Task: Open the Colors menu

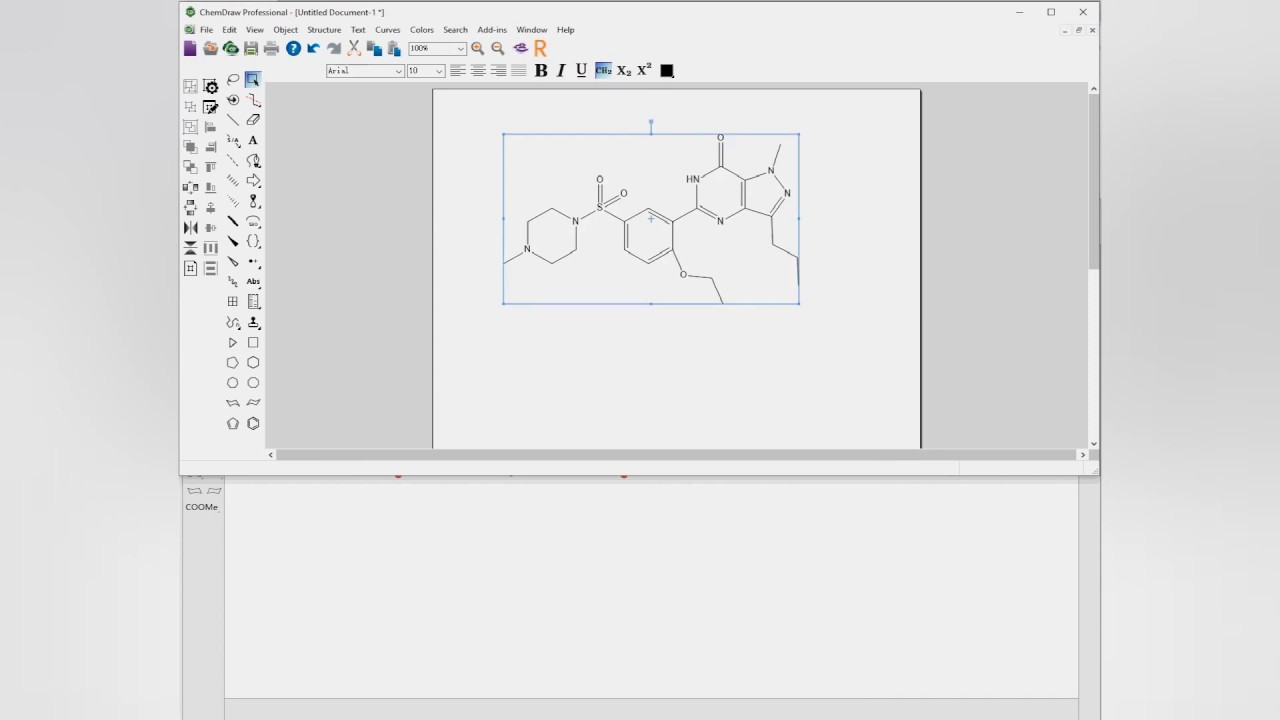Action: coord(421,30)
